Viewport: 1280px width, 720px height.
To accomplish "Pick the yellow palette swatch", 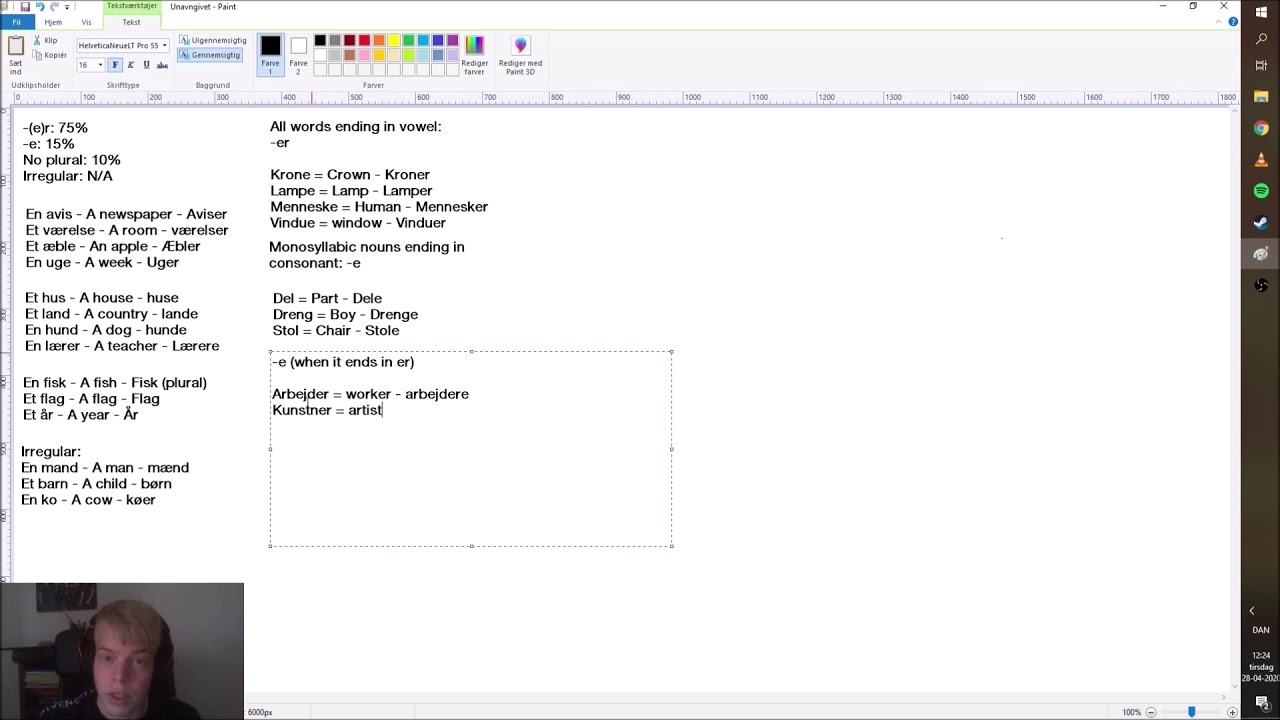I will pyautogui.click(x=393, y=41).
